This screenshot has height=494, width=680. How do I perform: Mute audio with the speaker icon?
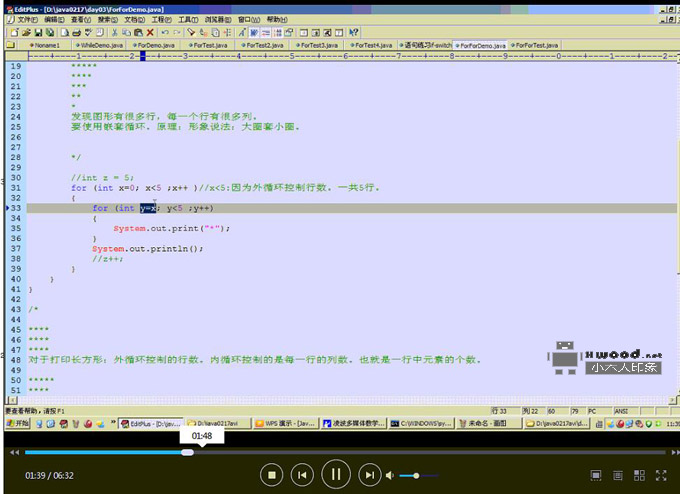[390, 475]
